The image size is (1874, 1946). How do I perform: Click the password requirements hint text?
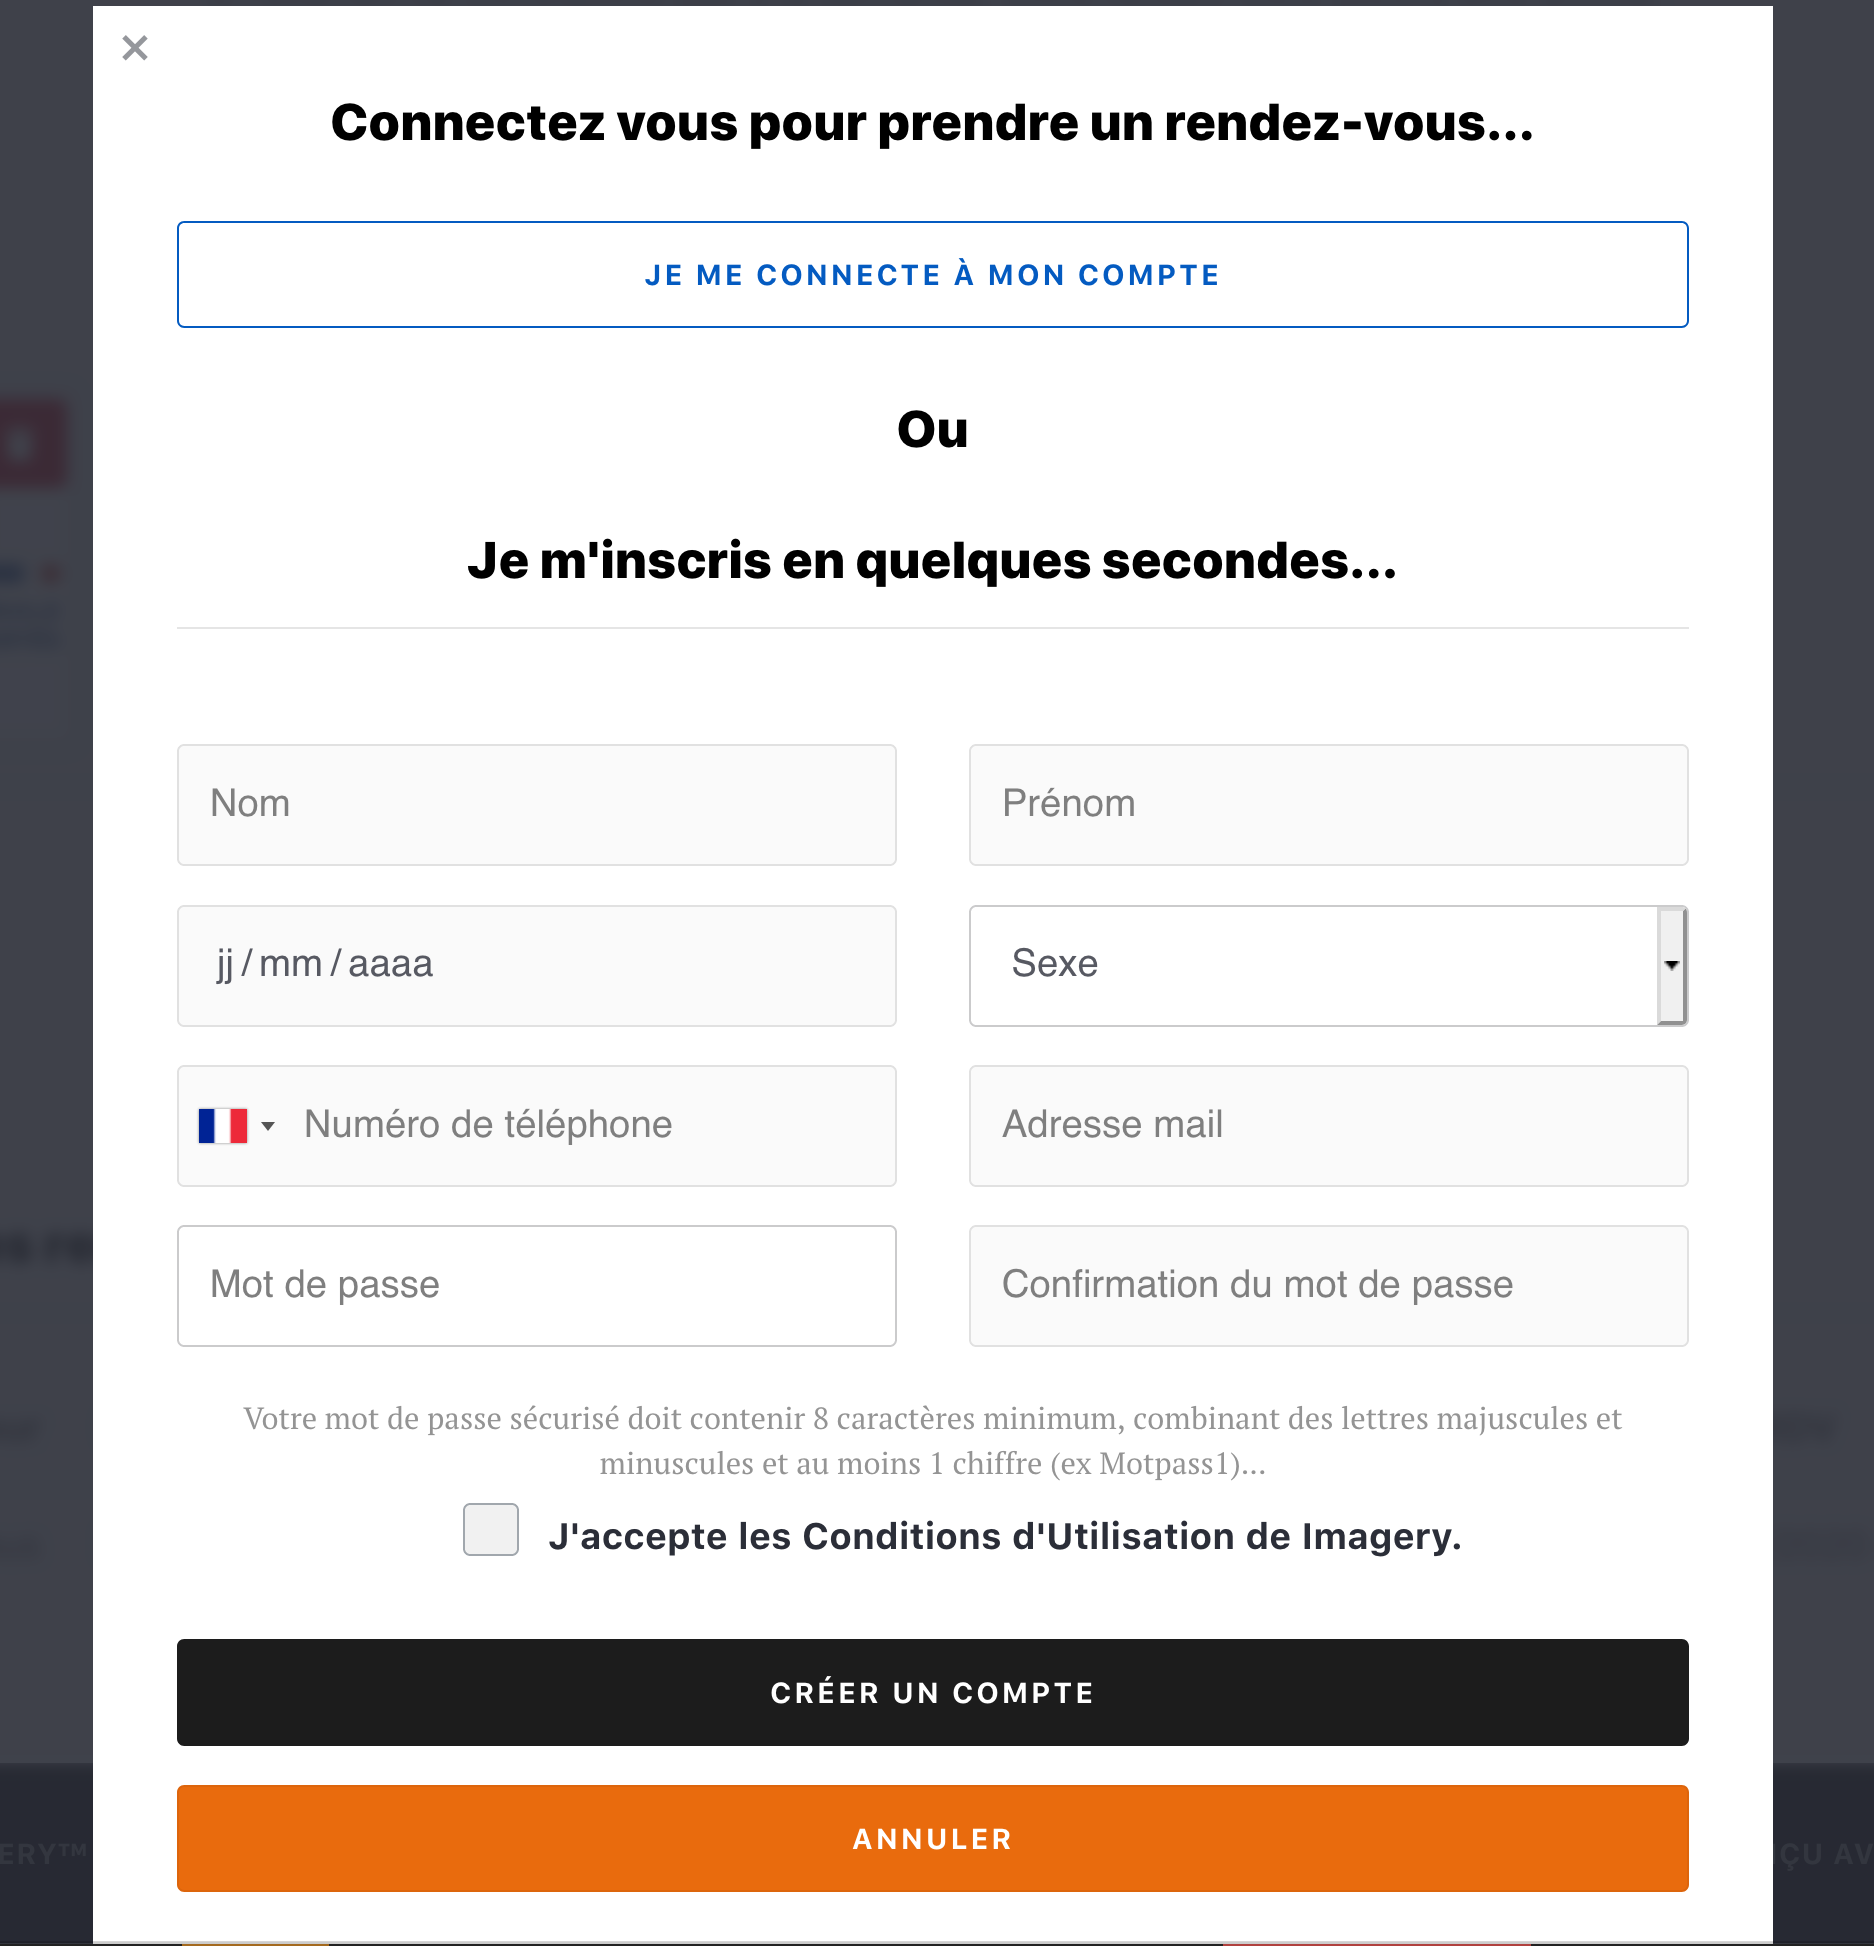(932, 1441)
